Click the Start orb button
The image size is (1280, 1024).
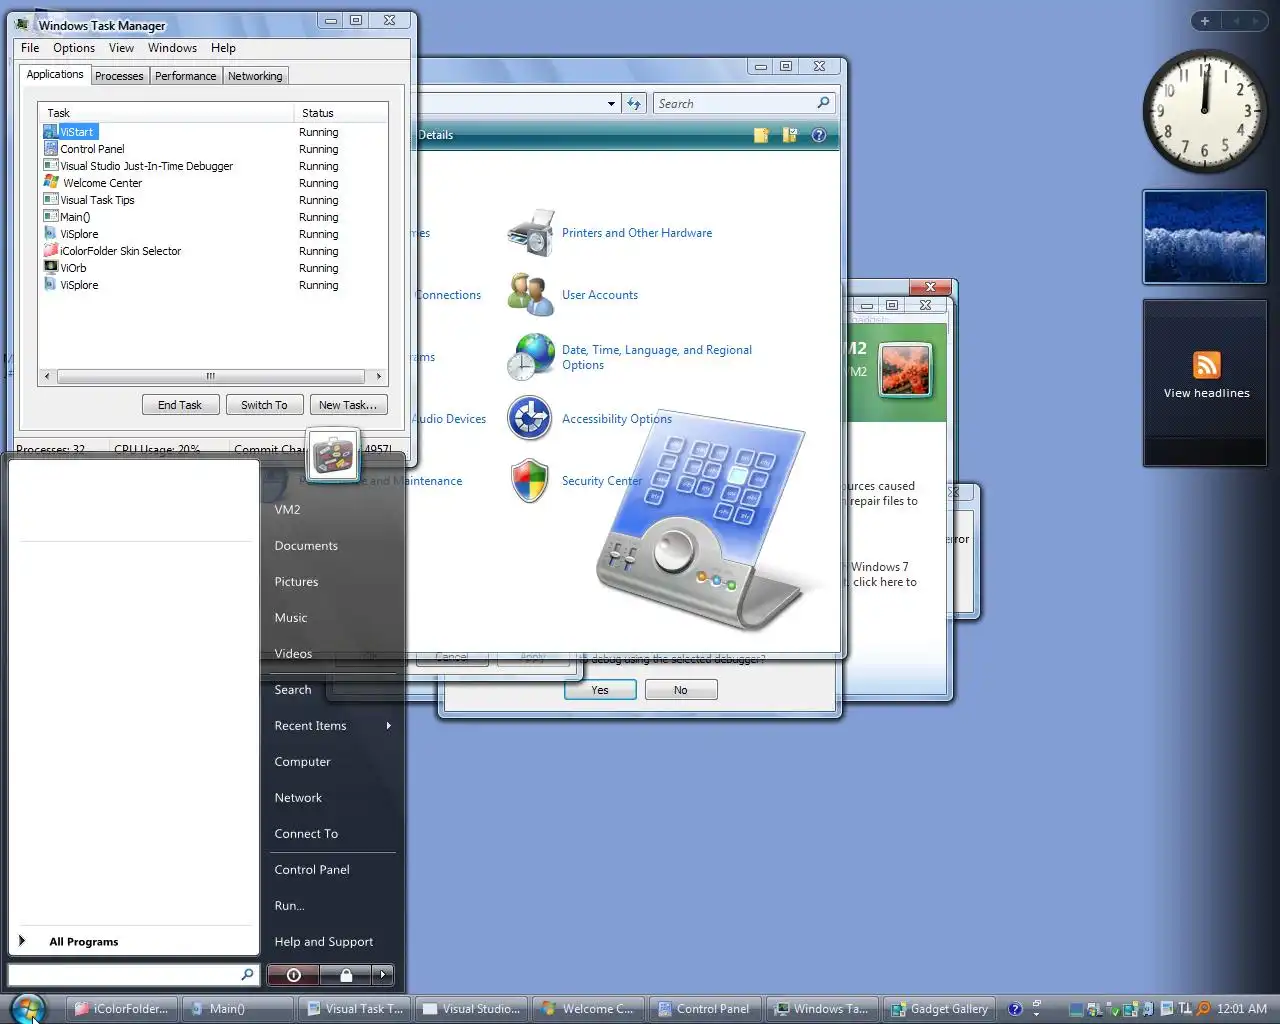pos(27,1007)
